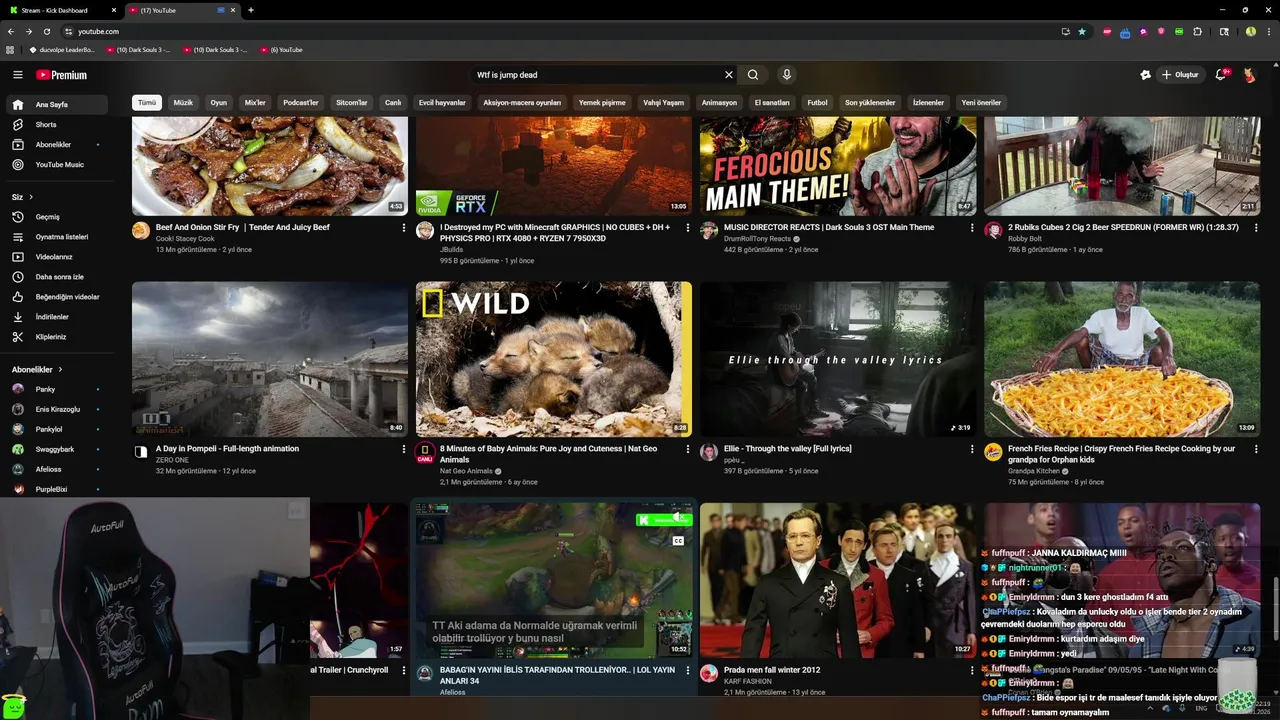The height and width of the screenshot is (720, 1280).
Task: Open the notifications bell
Action: click(x=1221, y=75)
